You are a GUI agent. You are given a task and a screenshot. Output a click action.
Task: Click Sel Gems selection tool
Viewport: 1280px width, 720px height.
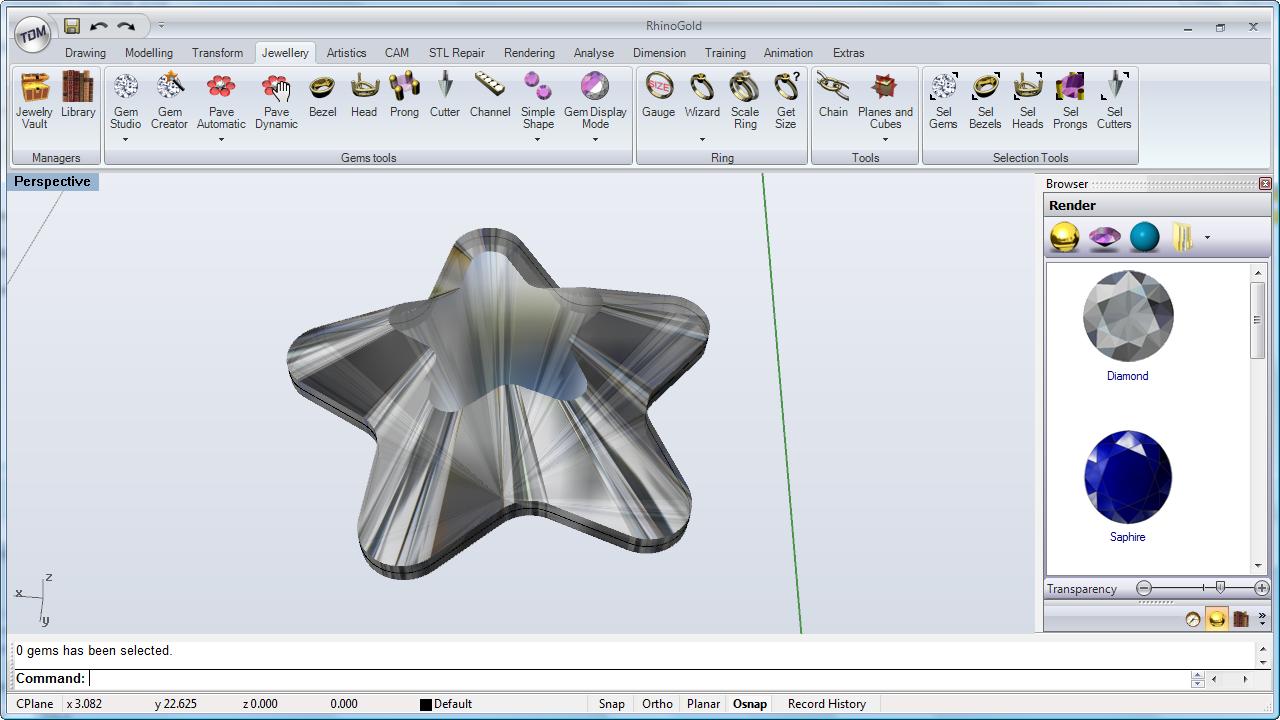click(x=943, y=100)
